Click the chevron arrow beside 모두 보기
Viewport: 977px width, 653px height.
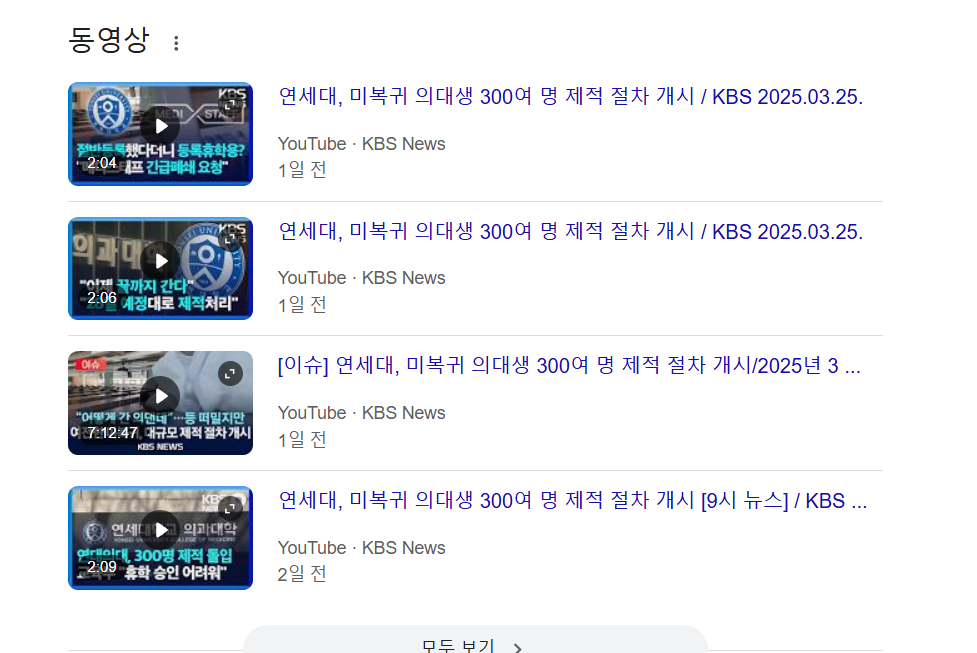coord(518,647)
